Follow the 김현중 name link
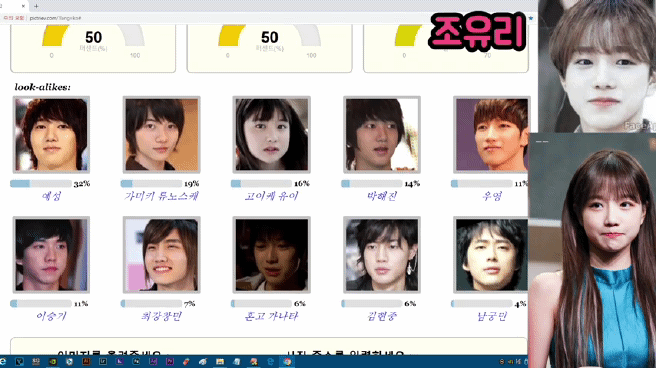656x368 pixels. tap(382, 316)
